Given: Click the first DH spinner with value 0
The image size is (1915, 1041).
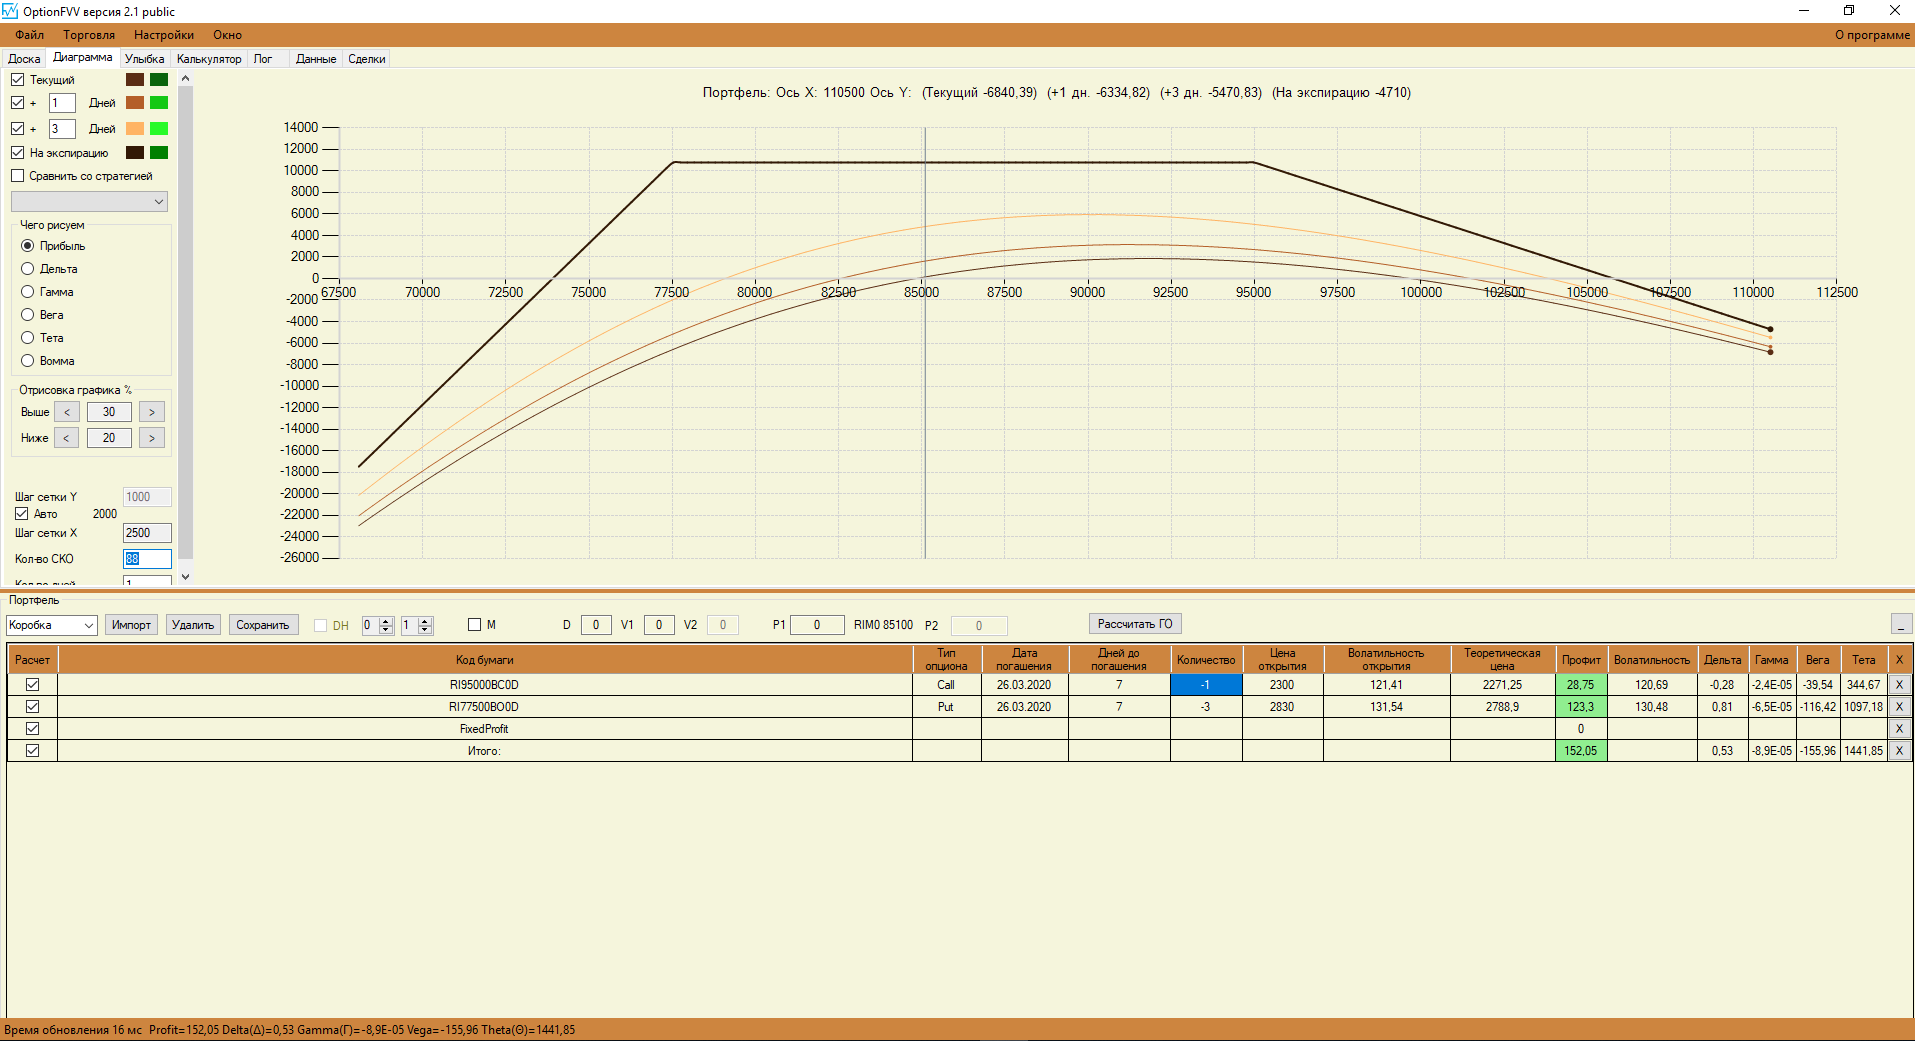Looking at the screenshot, I should tap(377, 625).
